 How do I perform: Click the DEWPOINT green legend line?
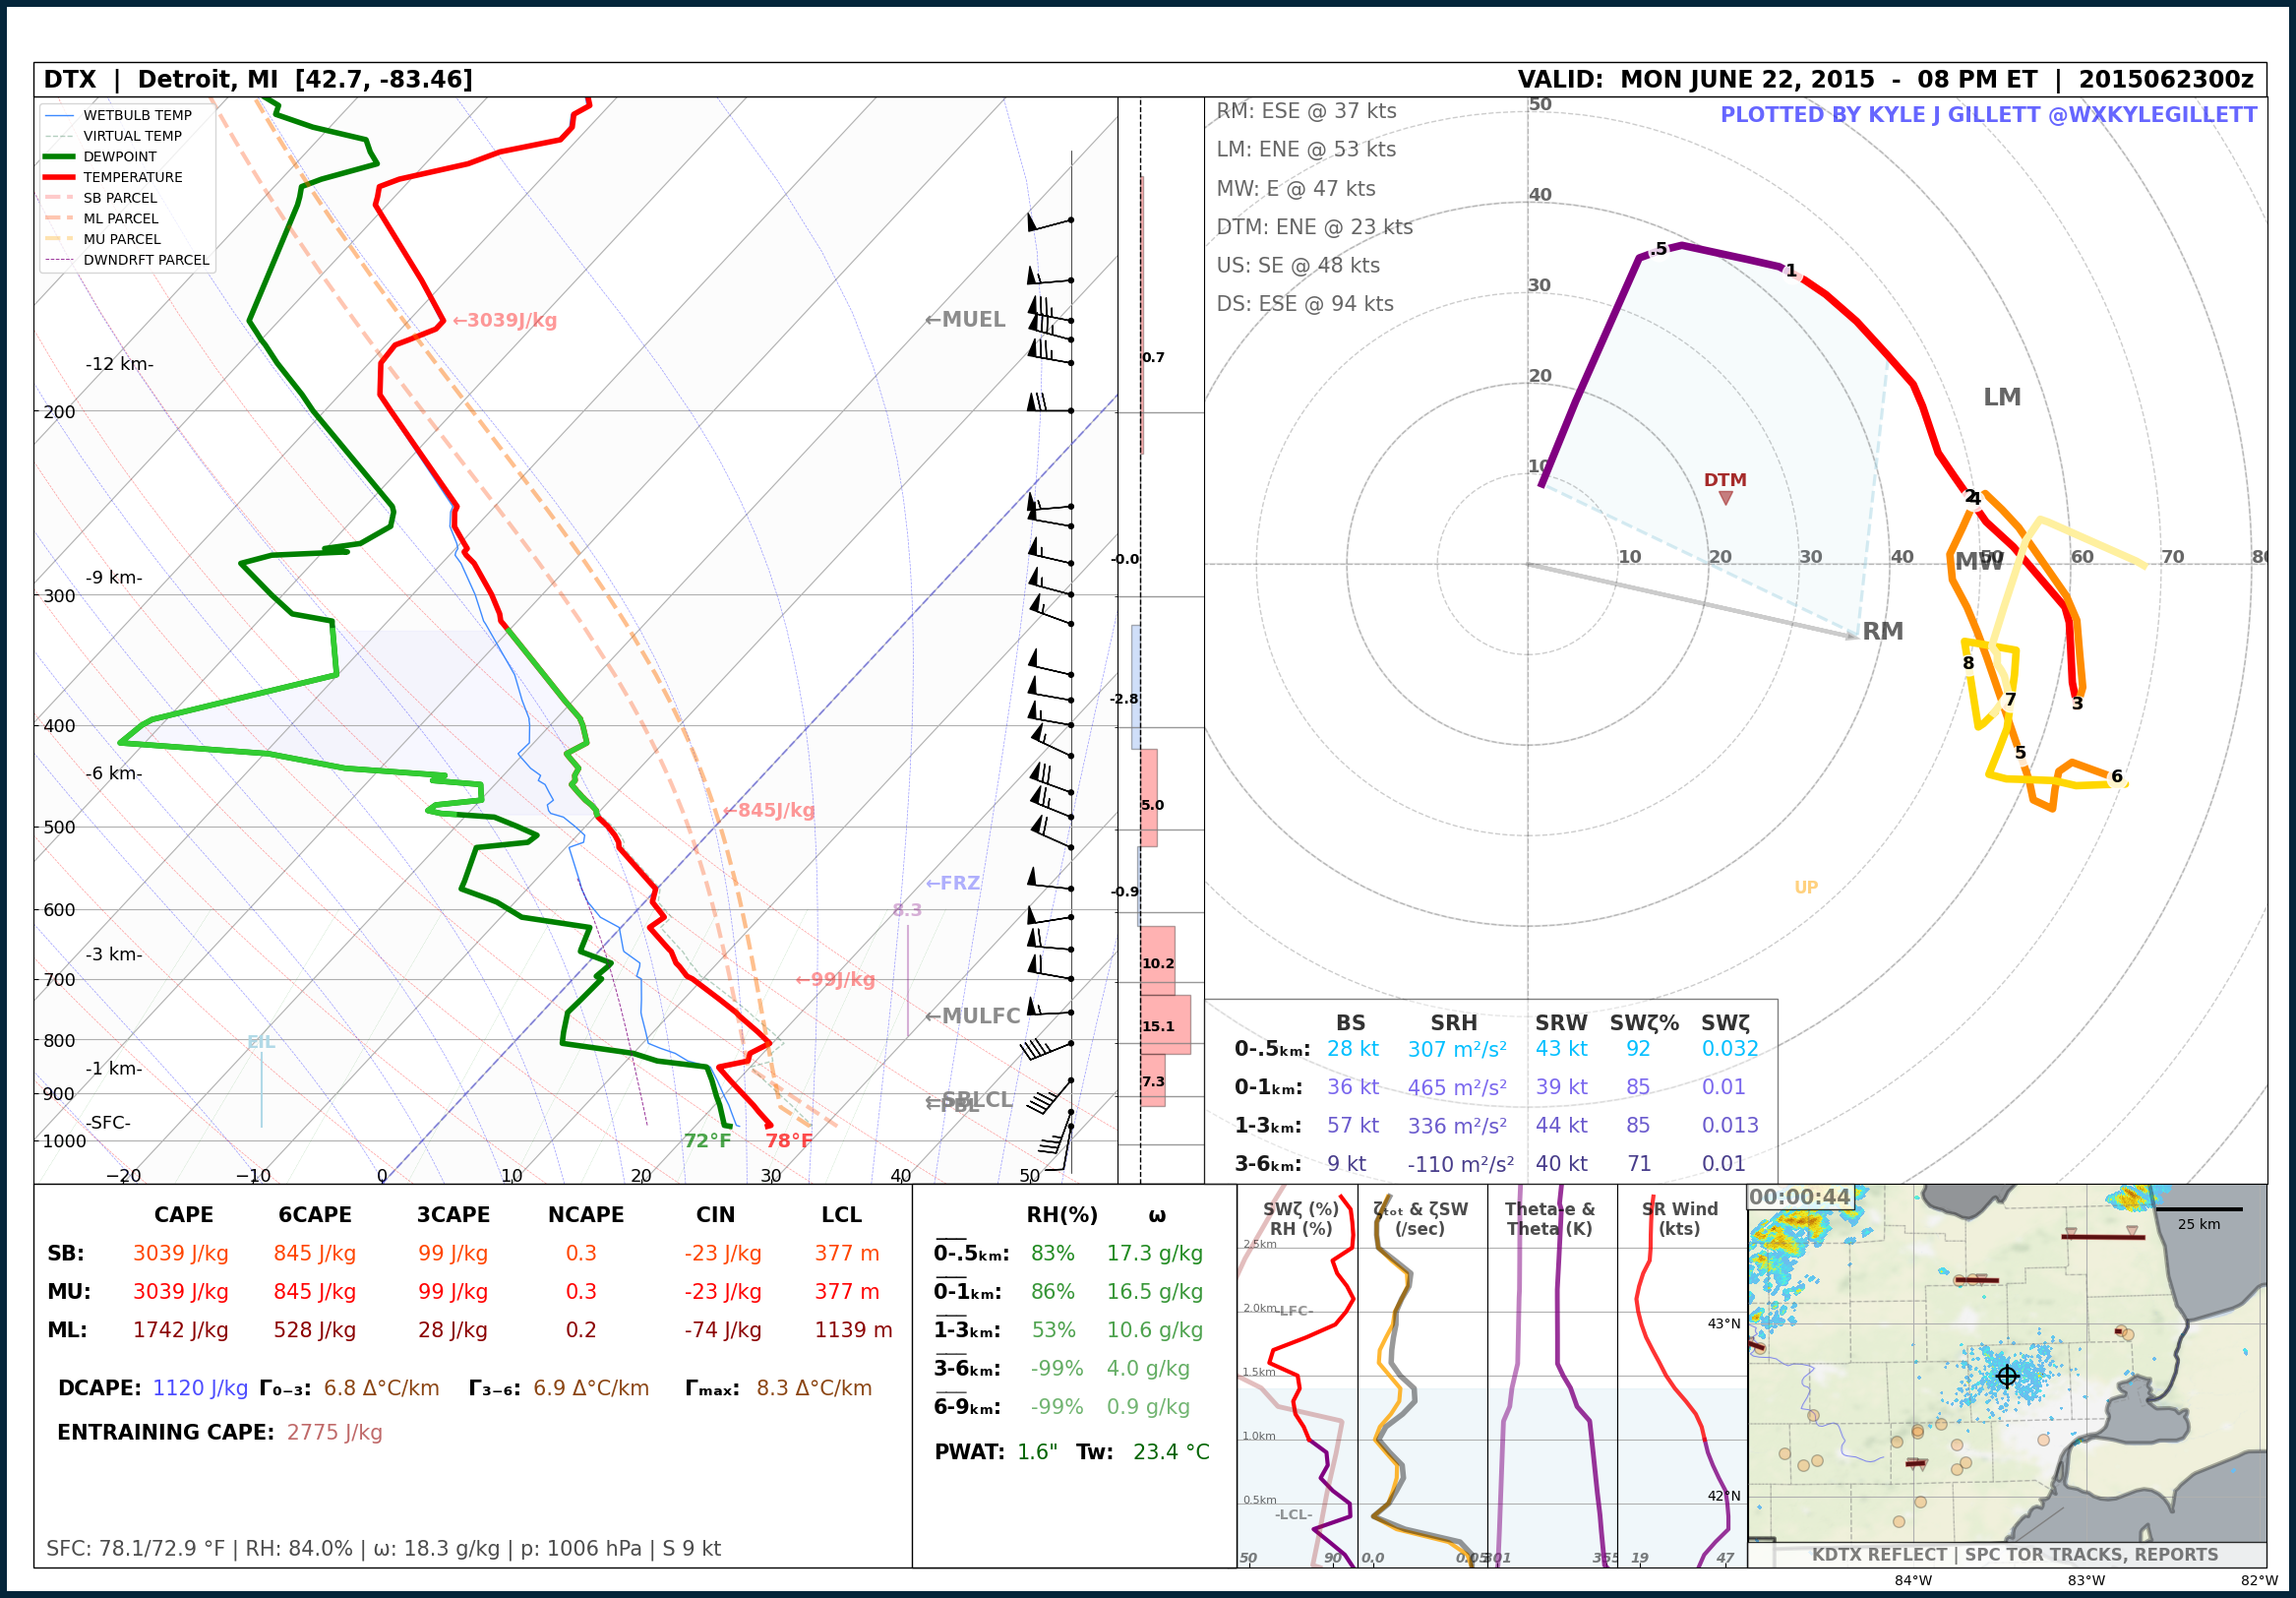pyautogui.click(x=59, y=156)
